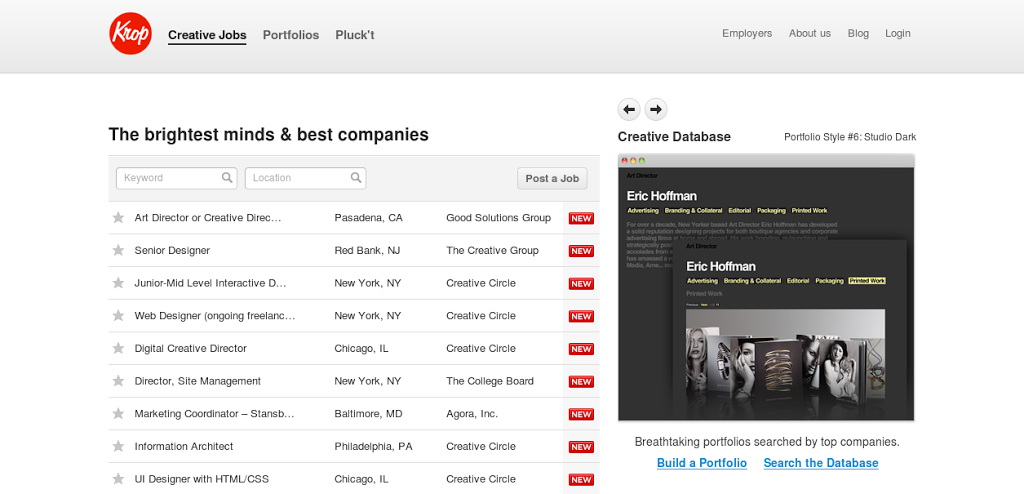
Task: Click Good Solutions Group company name
Action: click(498, 218)
